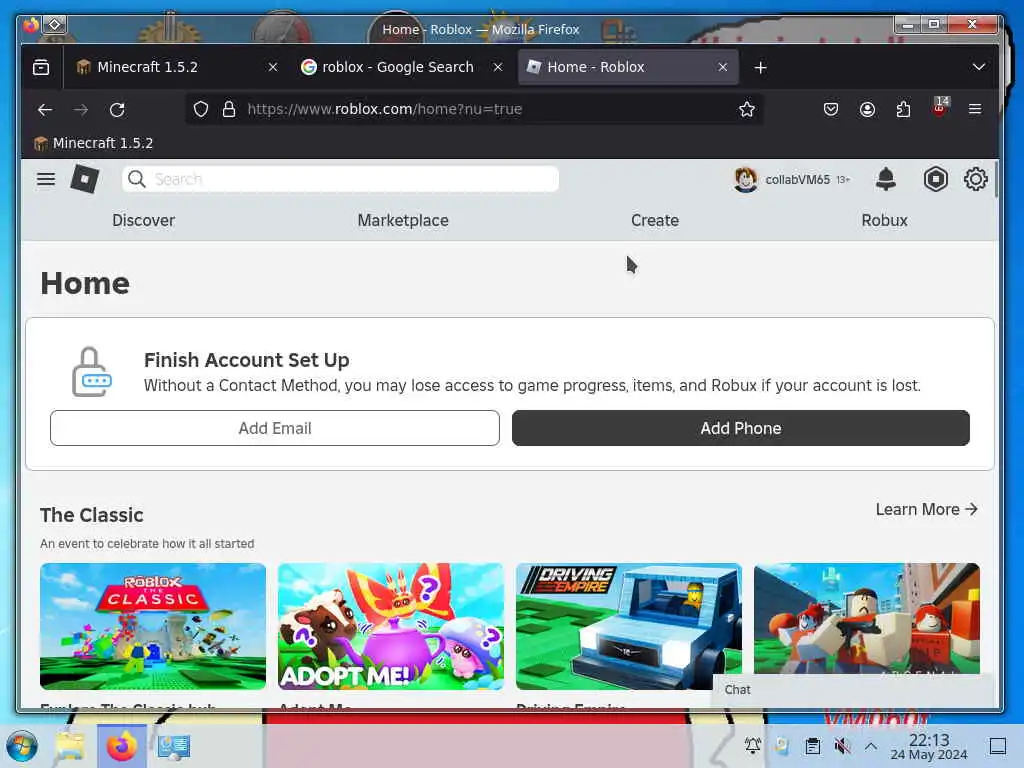This screenshot has height=768, width=1024.
Task: Open the Roblox hamburger navigation menu
Action: 46,179
